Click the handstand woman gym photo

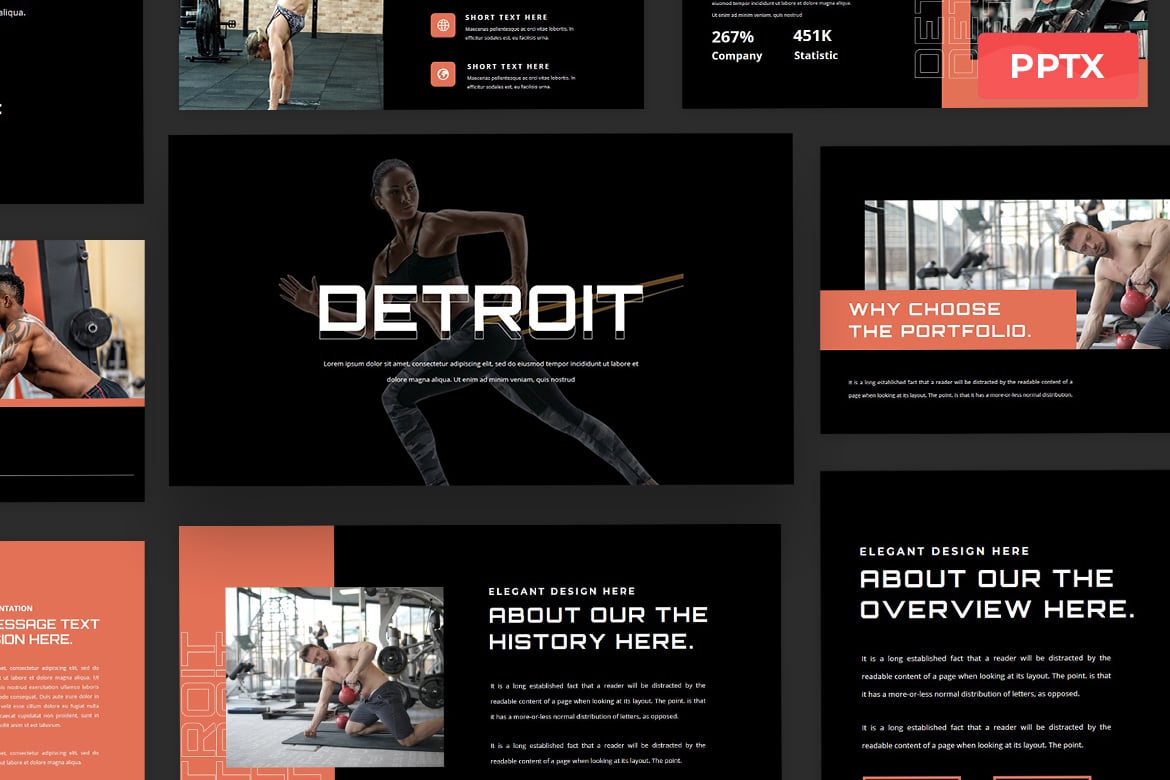pyautogui.click(x=281, y=54)
